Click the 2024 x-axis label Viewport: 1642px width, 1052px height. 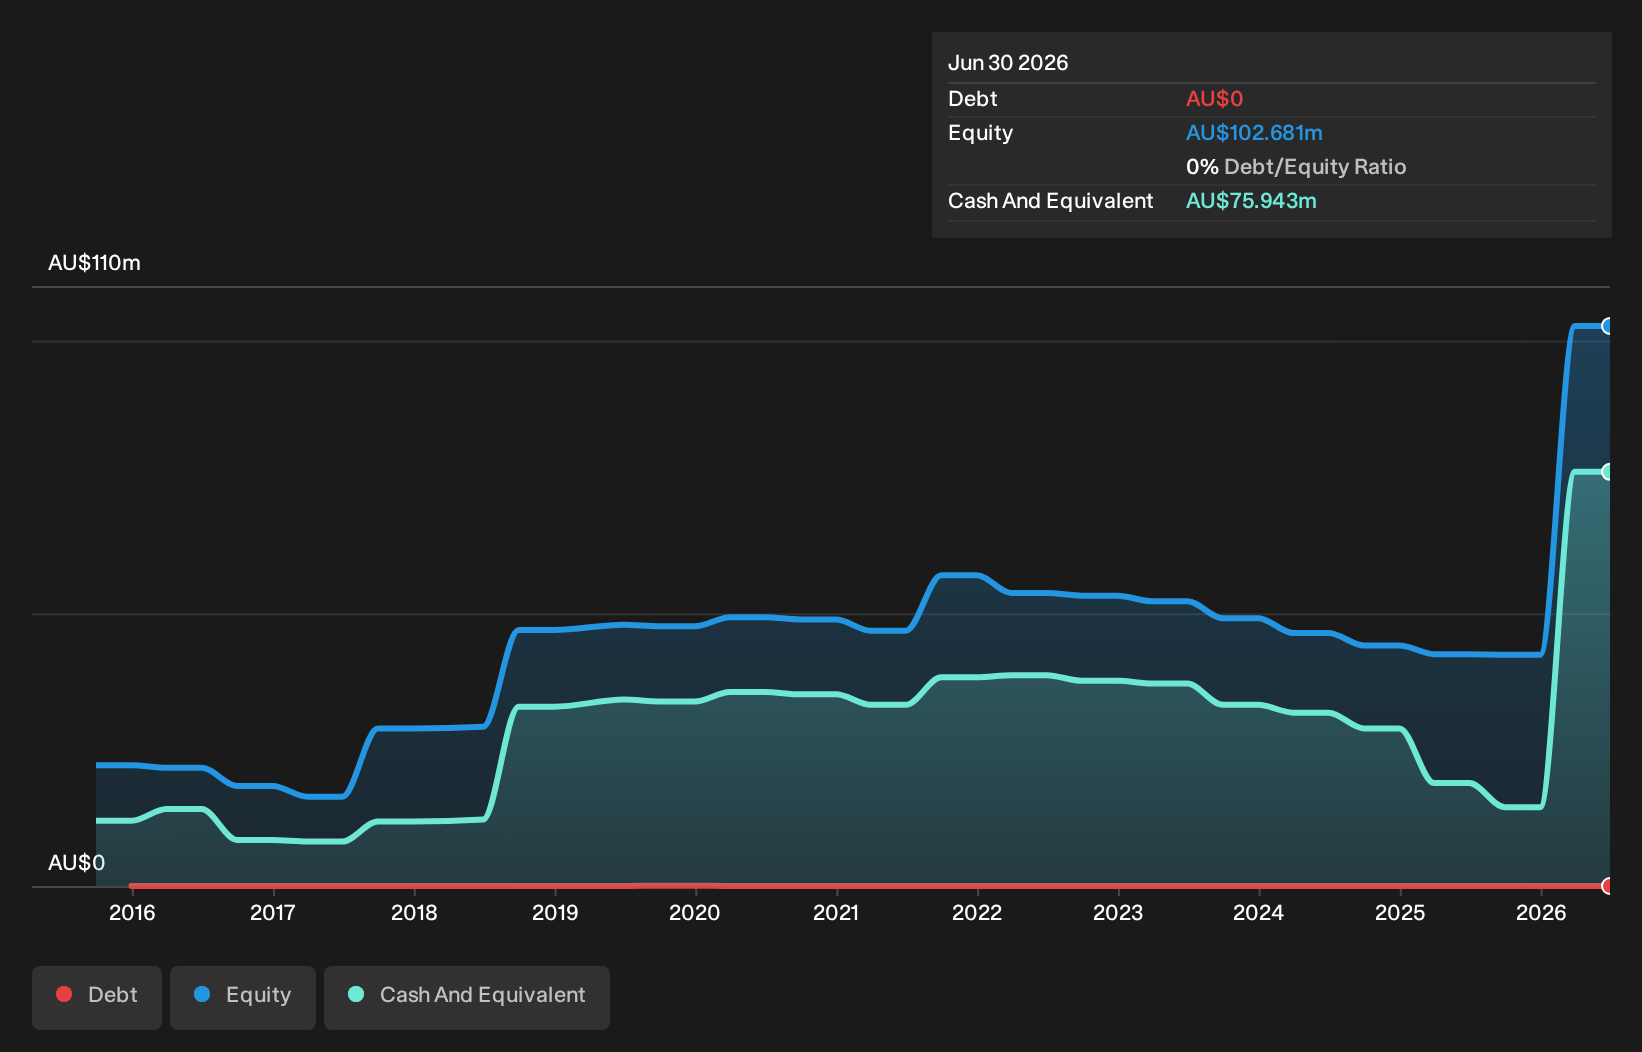1259,913
